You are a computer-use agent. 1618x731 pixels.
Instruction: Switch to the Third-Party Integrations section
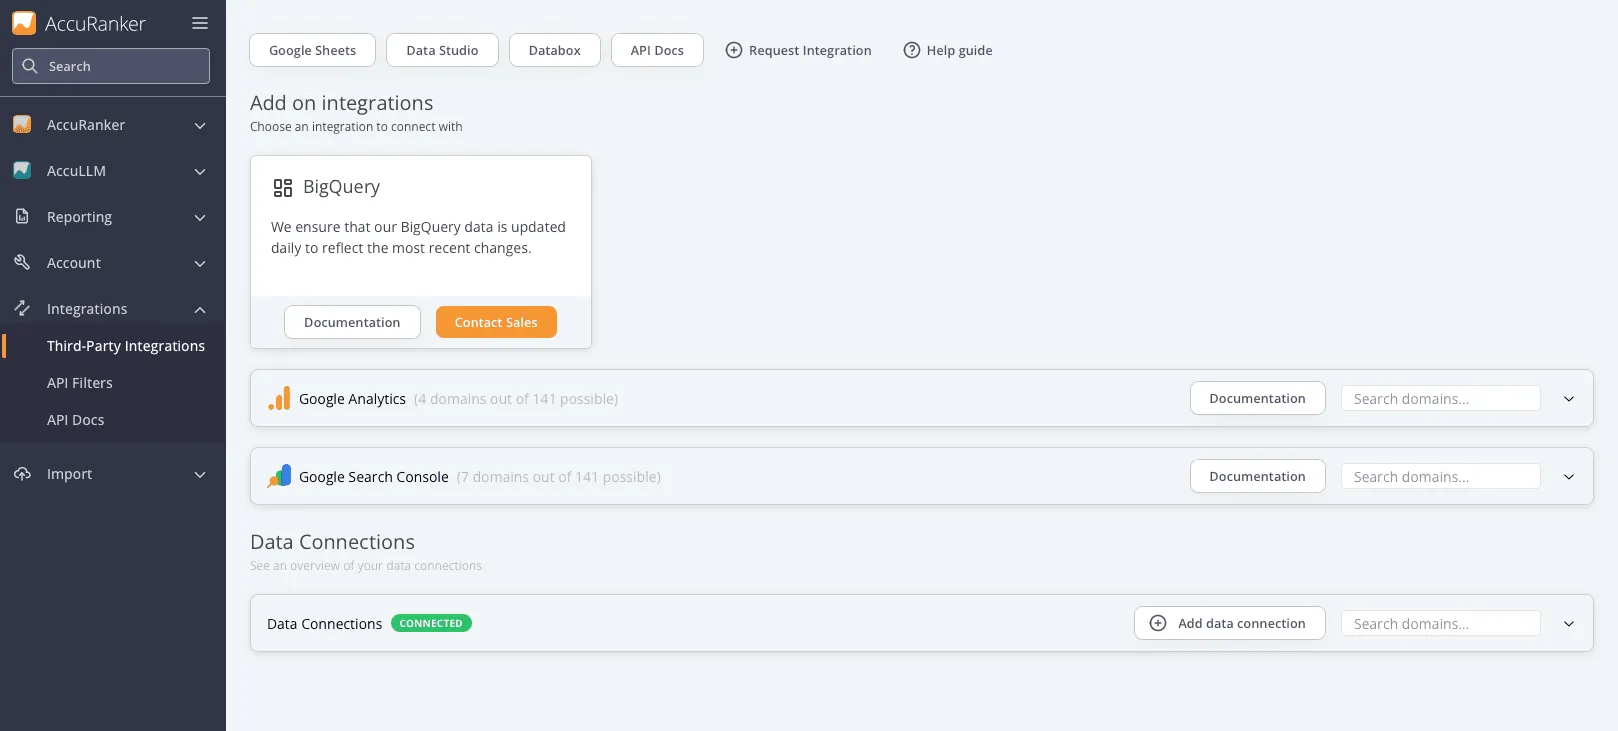pyautogui.click(x=125, y=345)
